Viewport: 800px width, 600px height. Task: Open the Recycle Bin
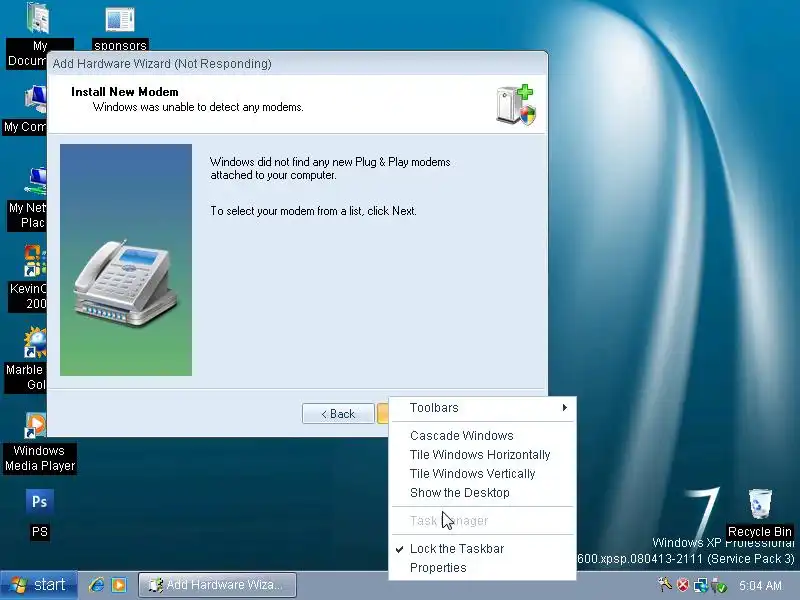[x=760, y=504]
